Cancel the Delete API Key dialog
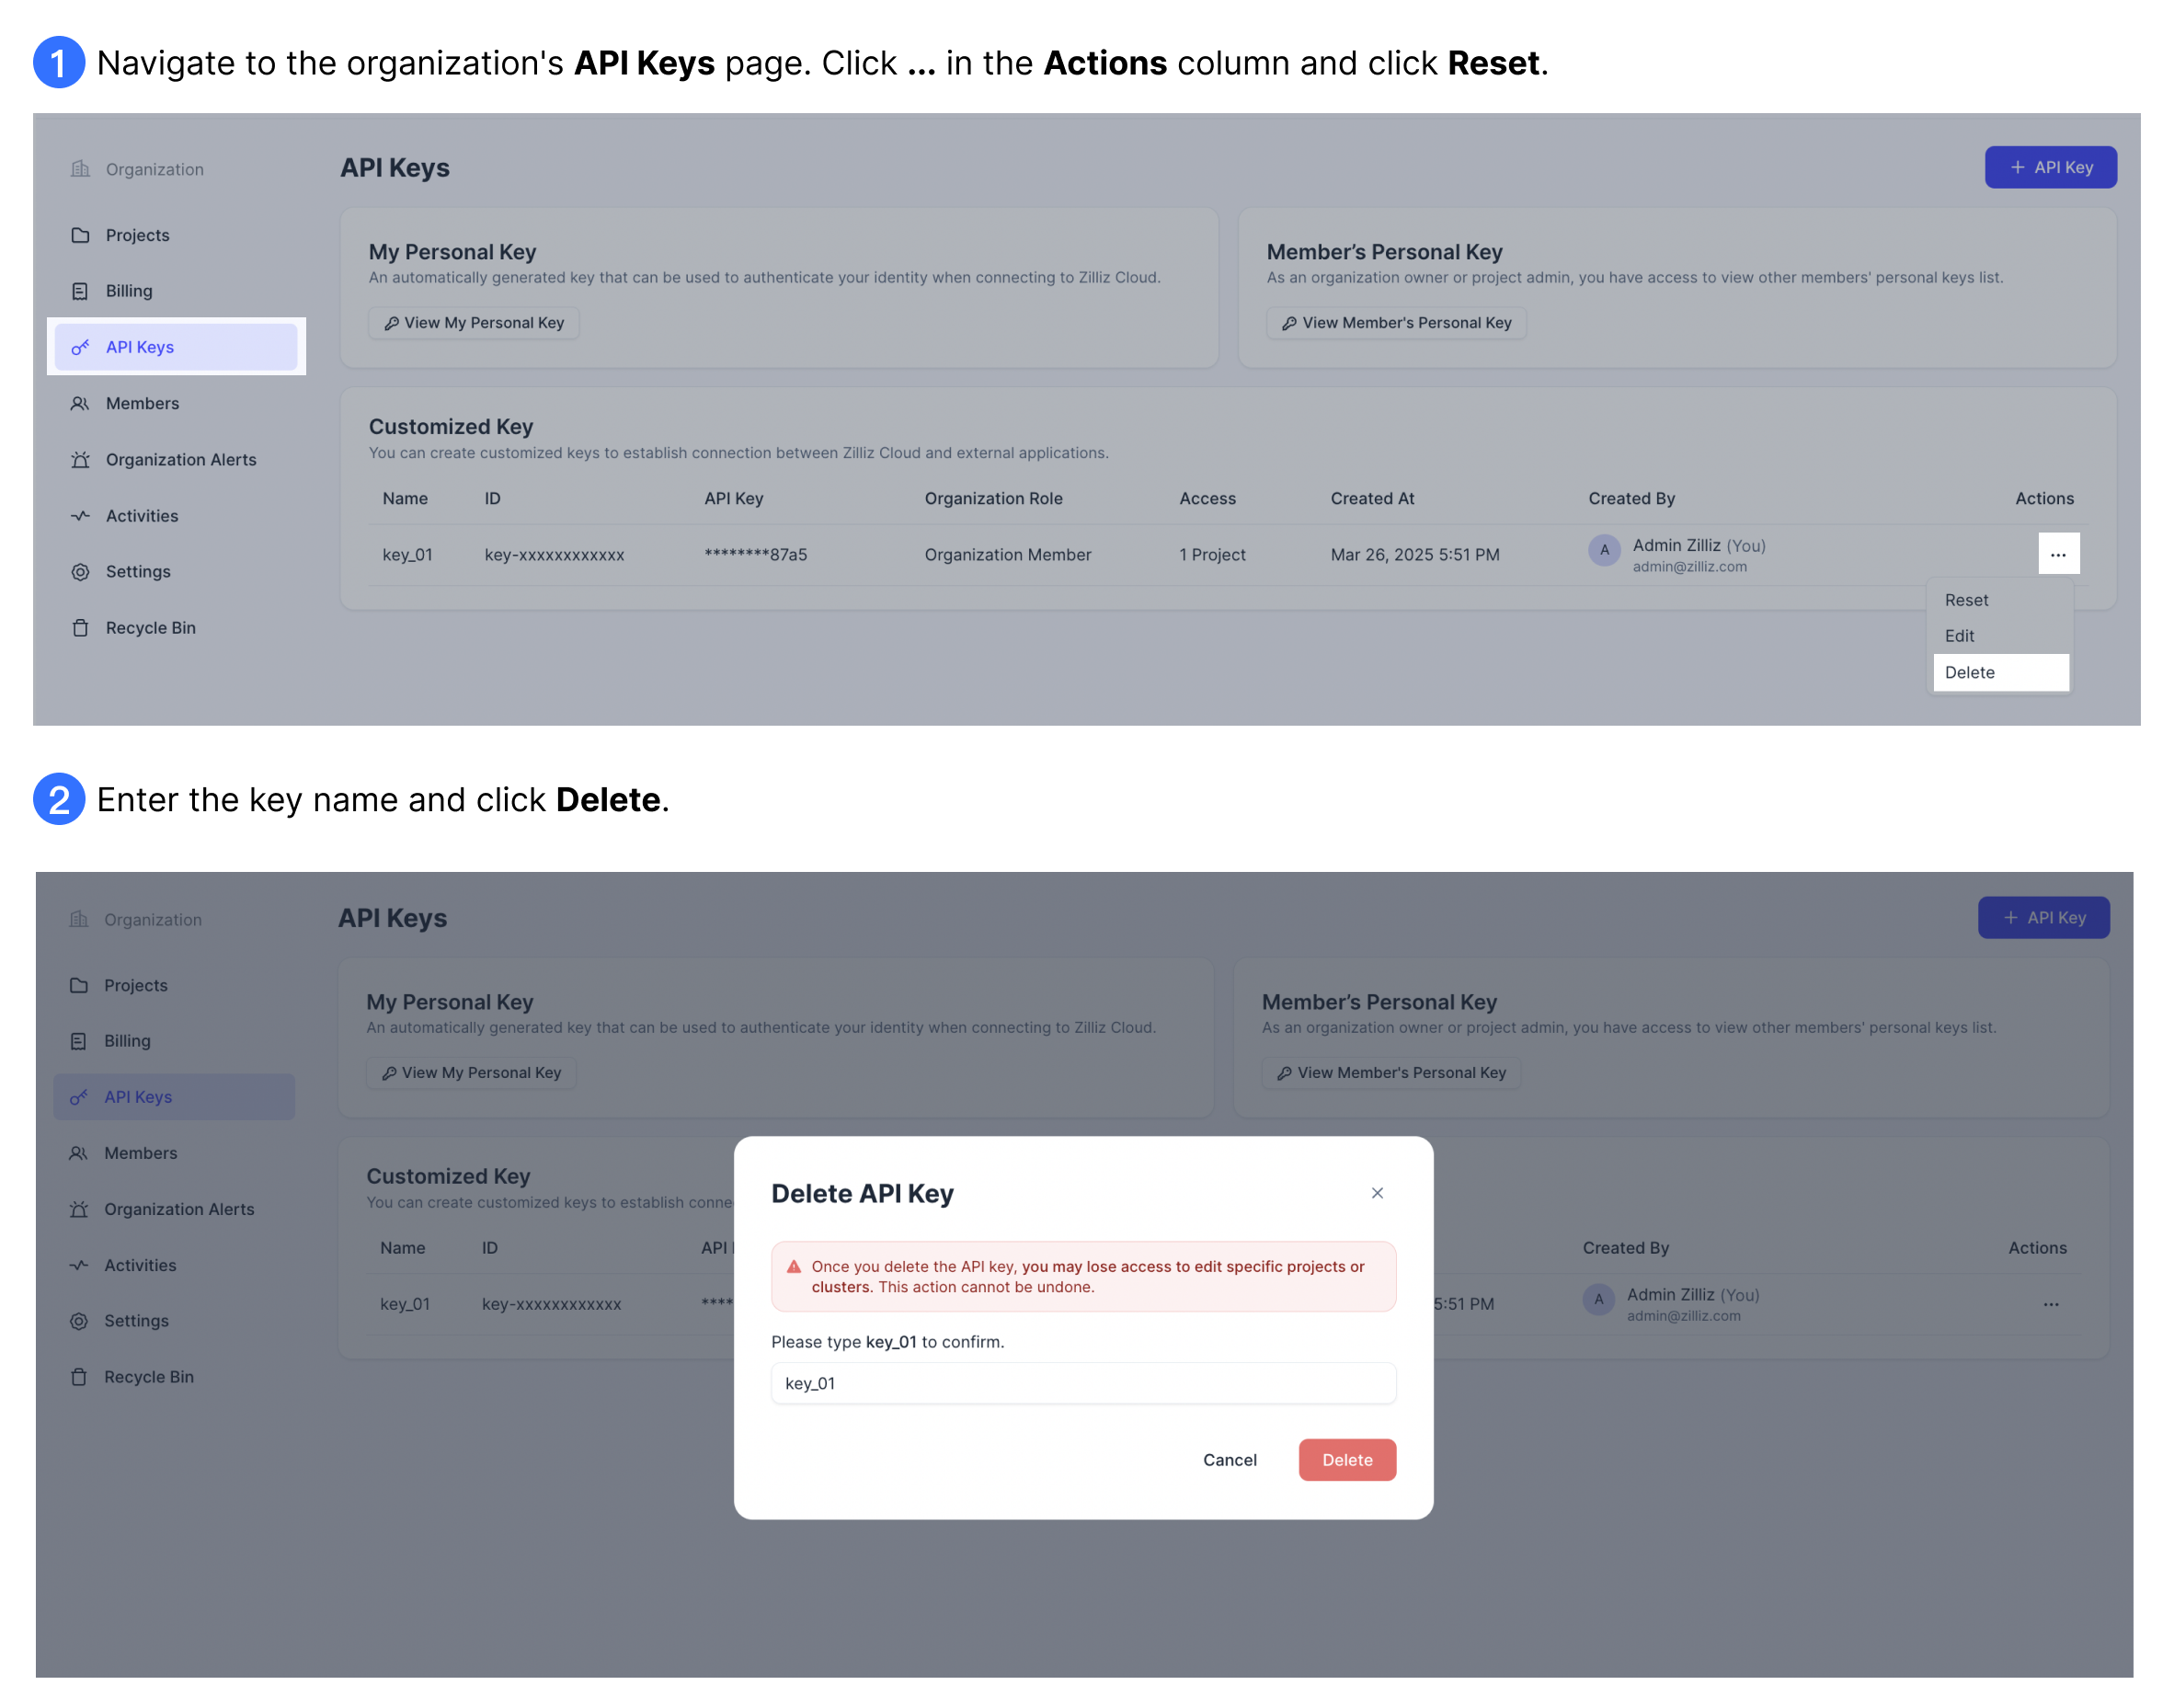2174x1708 pixels. (1229, 1460)
